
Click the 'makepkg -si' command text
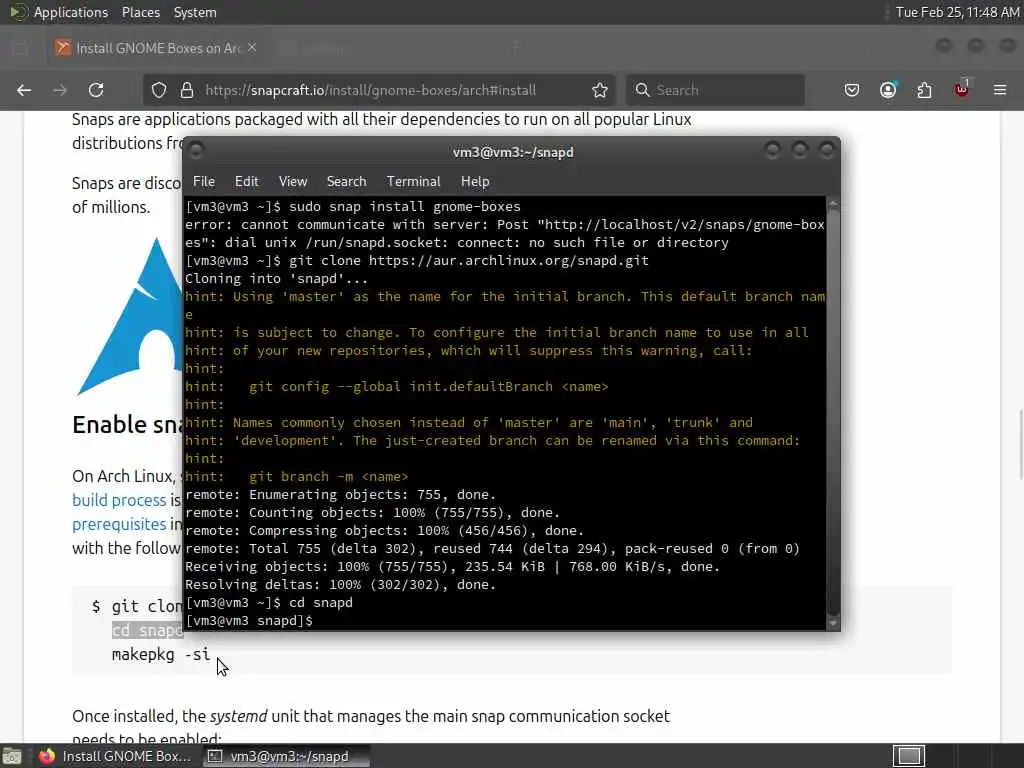(161, 654)
